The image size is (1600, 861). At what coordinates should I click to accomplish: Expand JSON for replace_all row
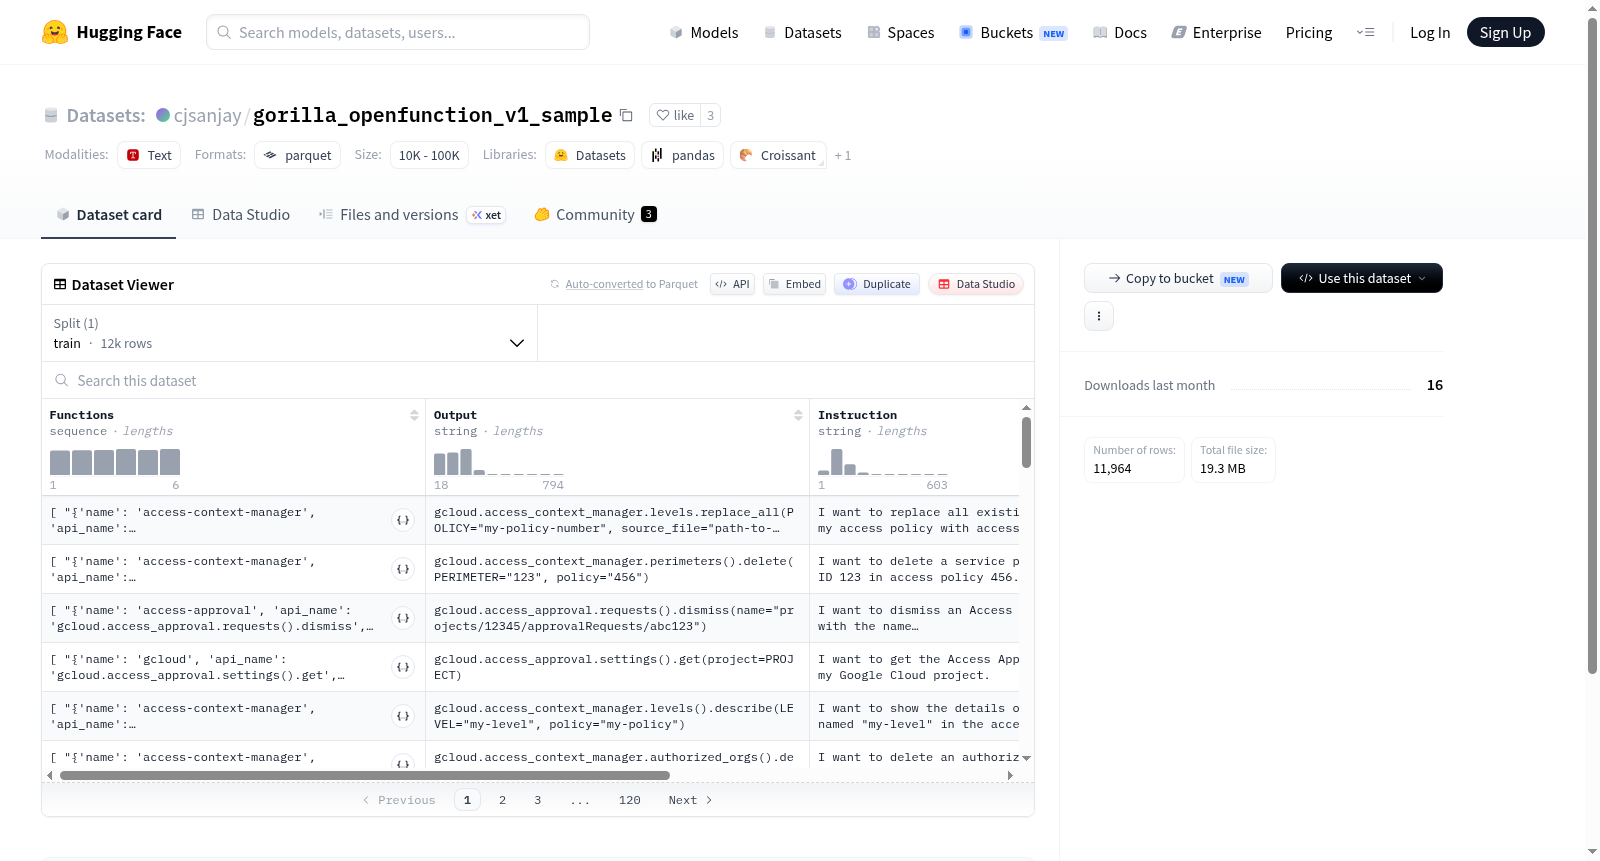[x=403, y=520]
